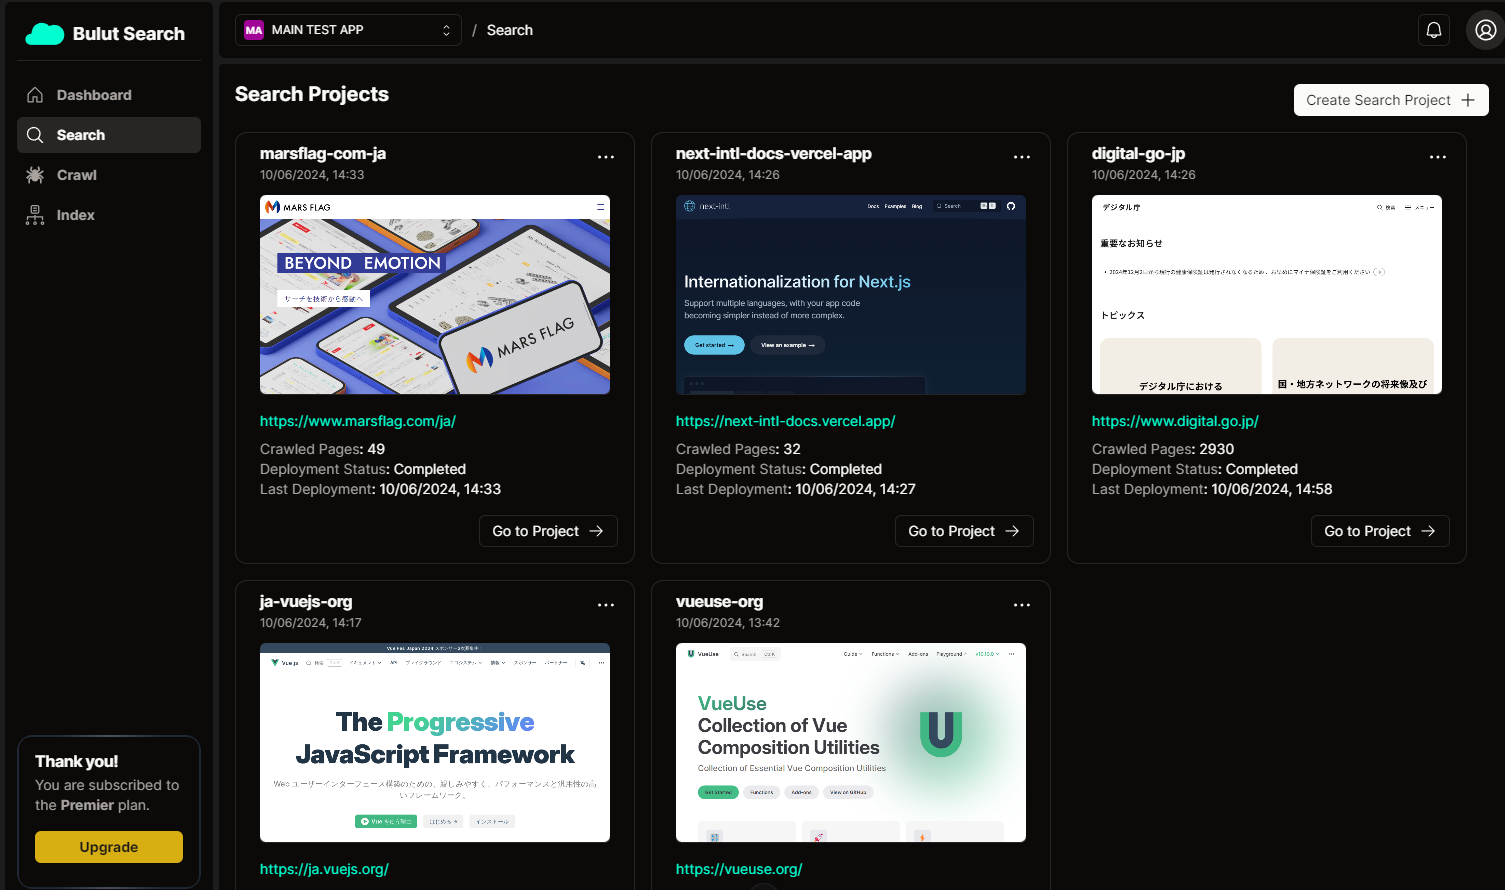Viewport: 1505px width, 890px height.
Task: Click the Dashboard home icon
Action: (35, 95)
